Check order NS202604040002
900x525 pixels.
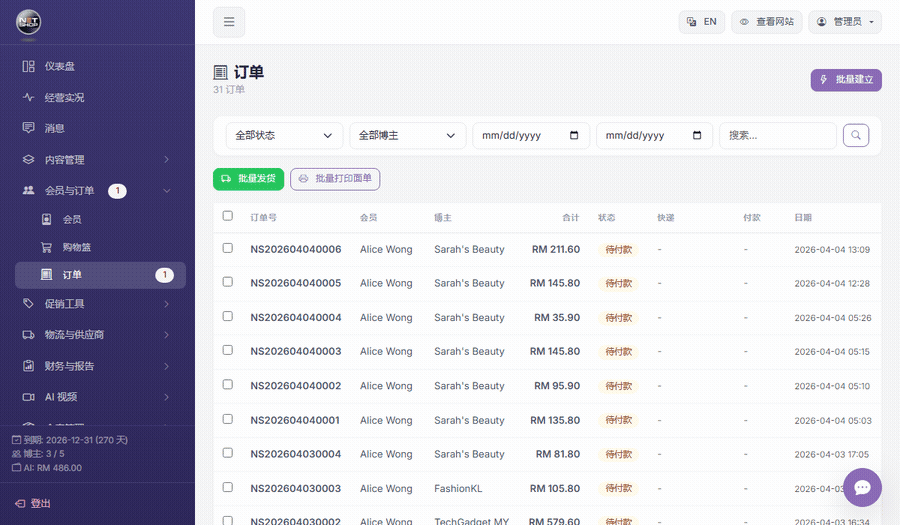coord(228,384)
